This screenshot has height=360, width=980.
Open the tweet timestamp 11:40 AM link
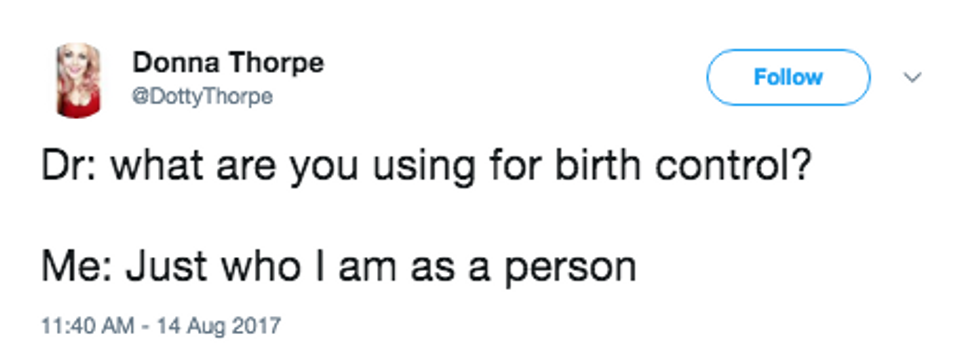[x=88, y=326]
